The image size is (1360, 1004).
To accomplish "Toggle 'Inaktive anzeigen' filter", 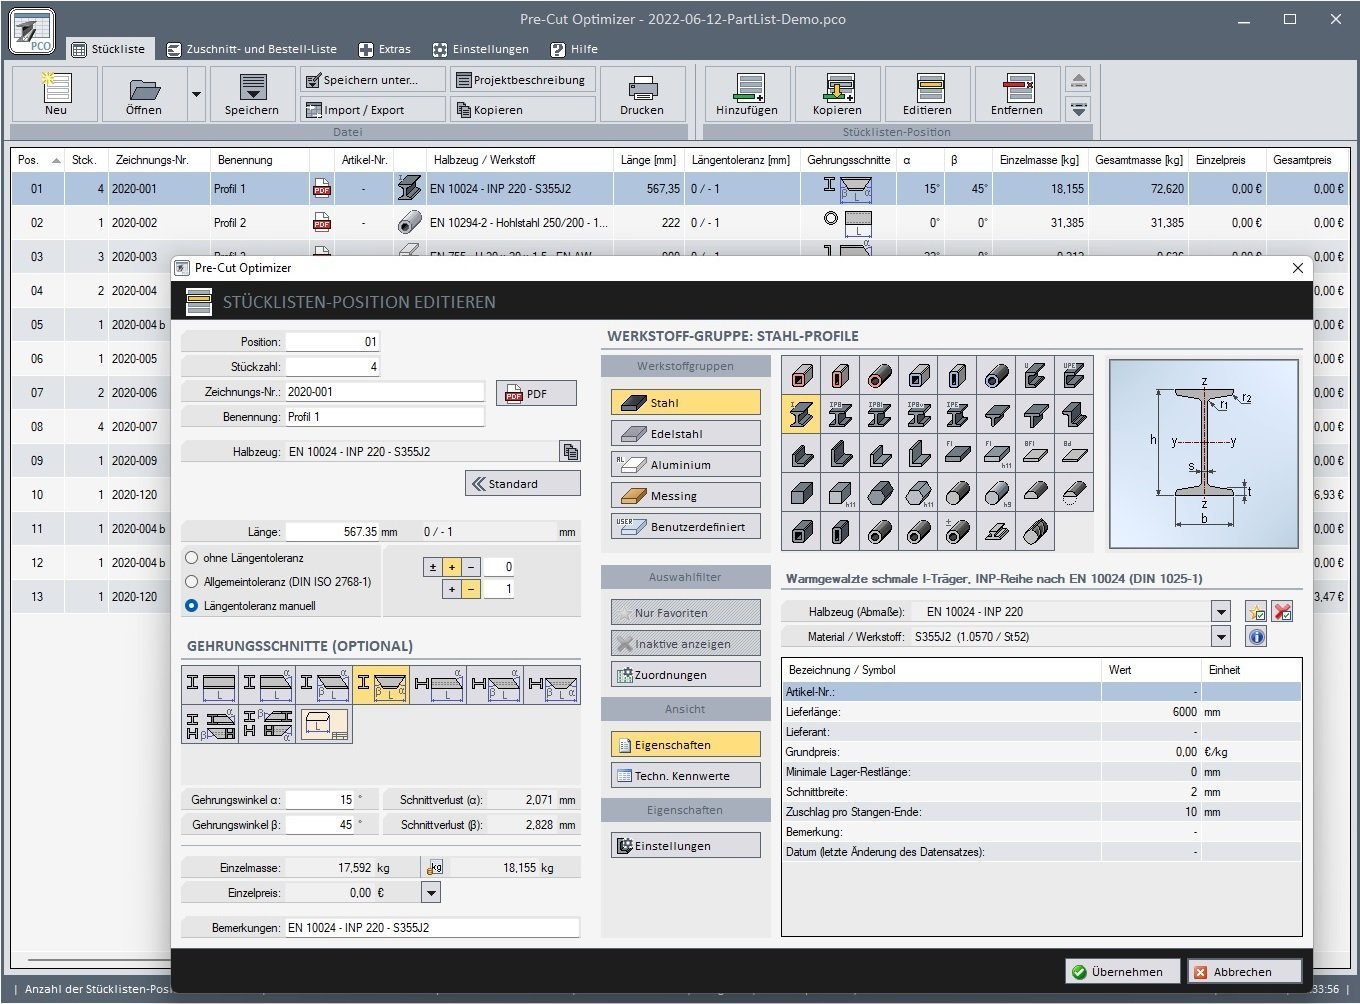I will [686, 644].
